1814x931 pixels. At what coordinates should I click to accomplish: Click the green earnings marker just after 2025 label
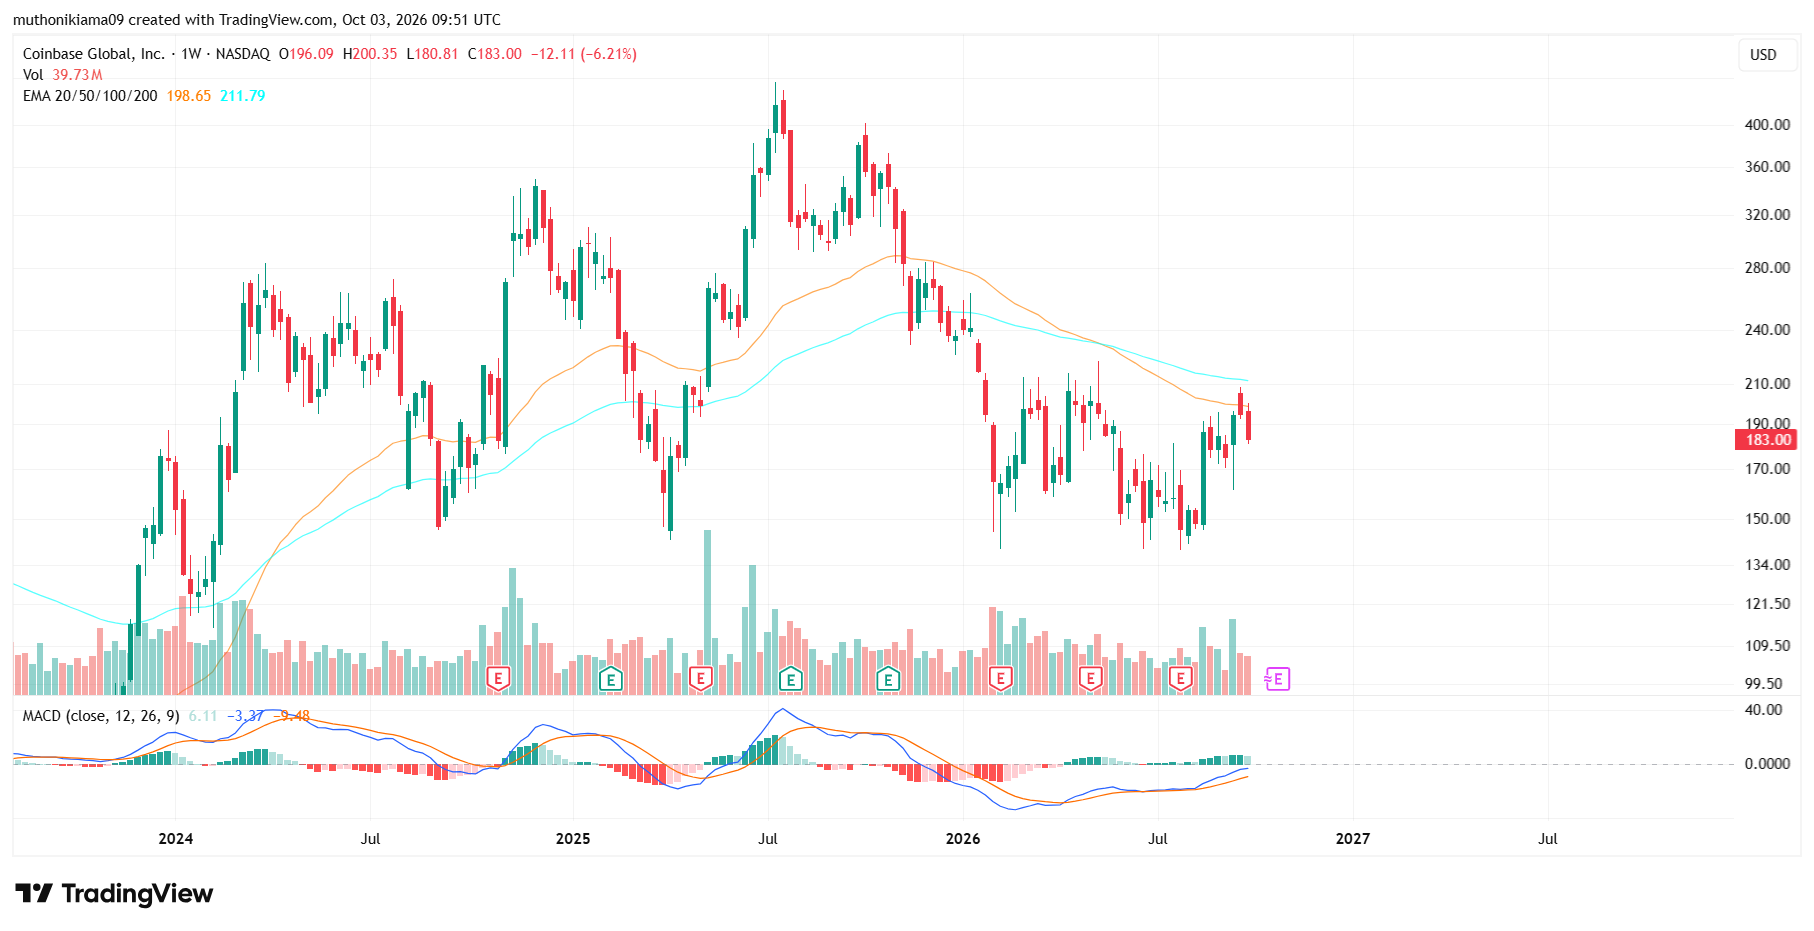(610, 680)
